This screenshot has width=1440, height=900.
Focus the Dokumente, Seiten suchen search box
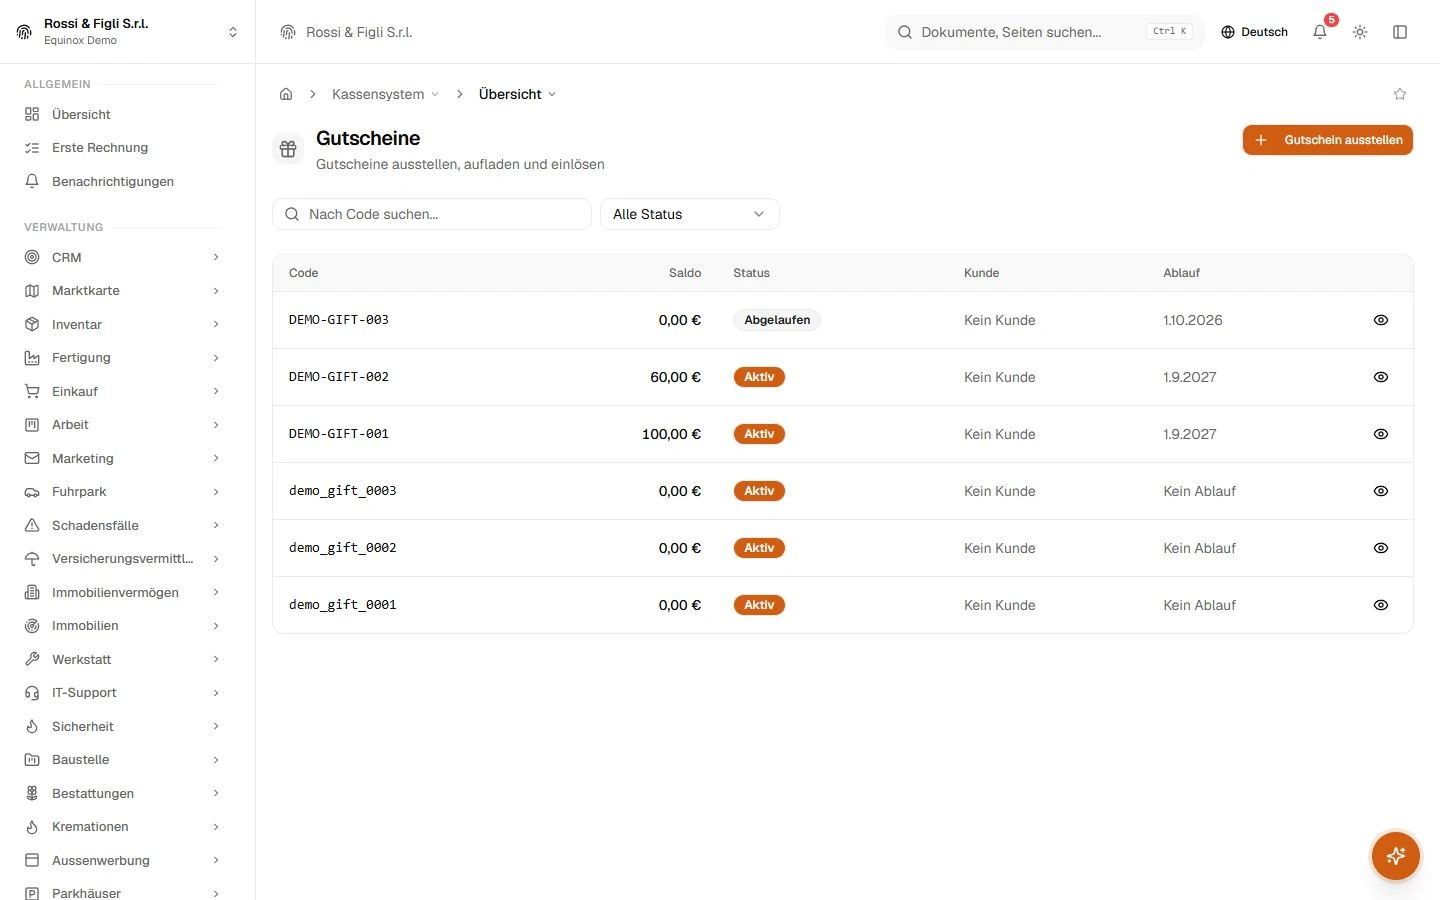point(1045,32)
